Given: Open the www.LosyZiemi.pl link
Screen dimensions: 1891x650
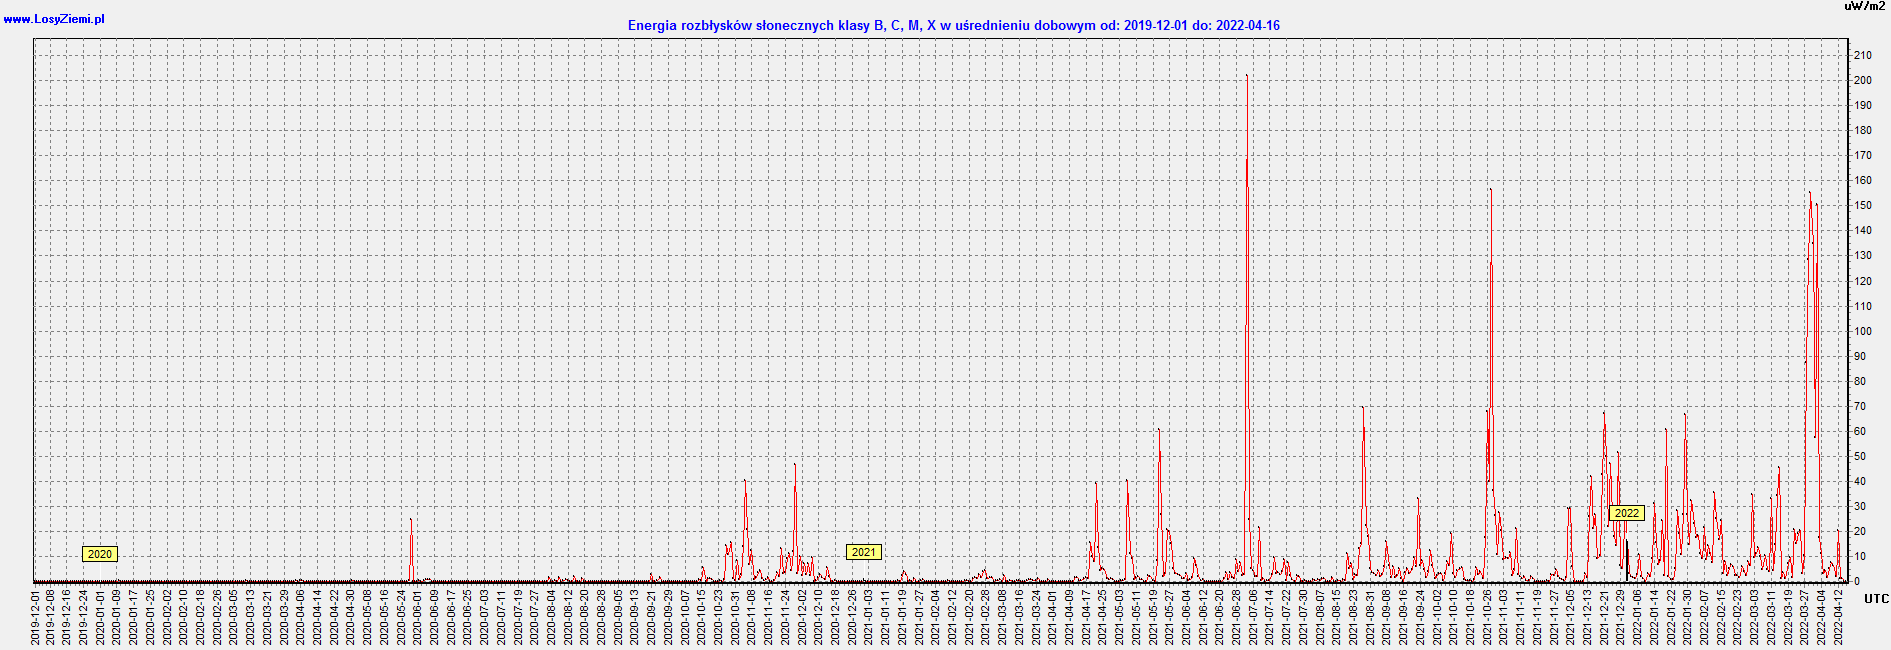Looking at the screenshot, I should (x=54, y=19).
